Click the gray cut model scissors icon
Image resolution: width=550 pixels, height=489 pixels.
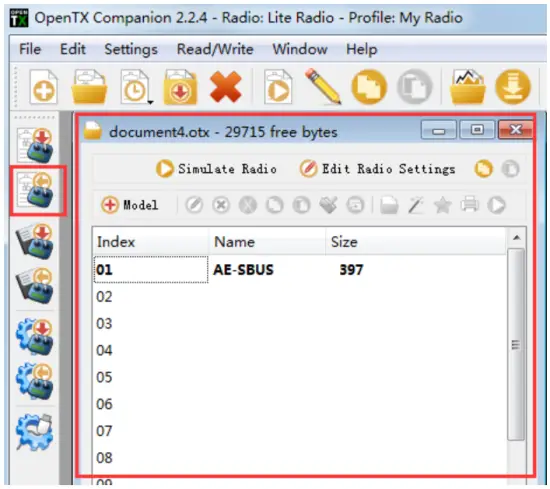[x=248, y=205]
